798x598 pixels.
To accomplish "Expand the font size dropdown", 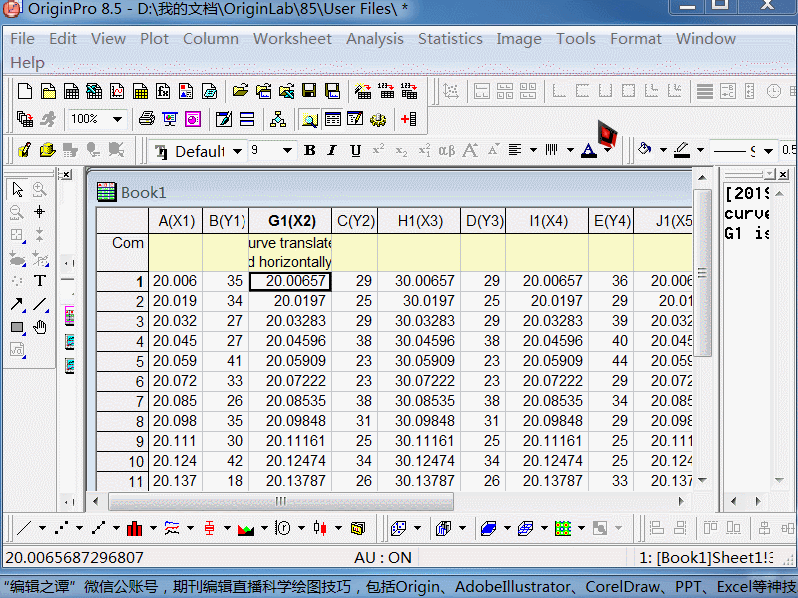I will 287,151.
